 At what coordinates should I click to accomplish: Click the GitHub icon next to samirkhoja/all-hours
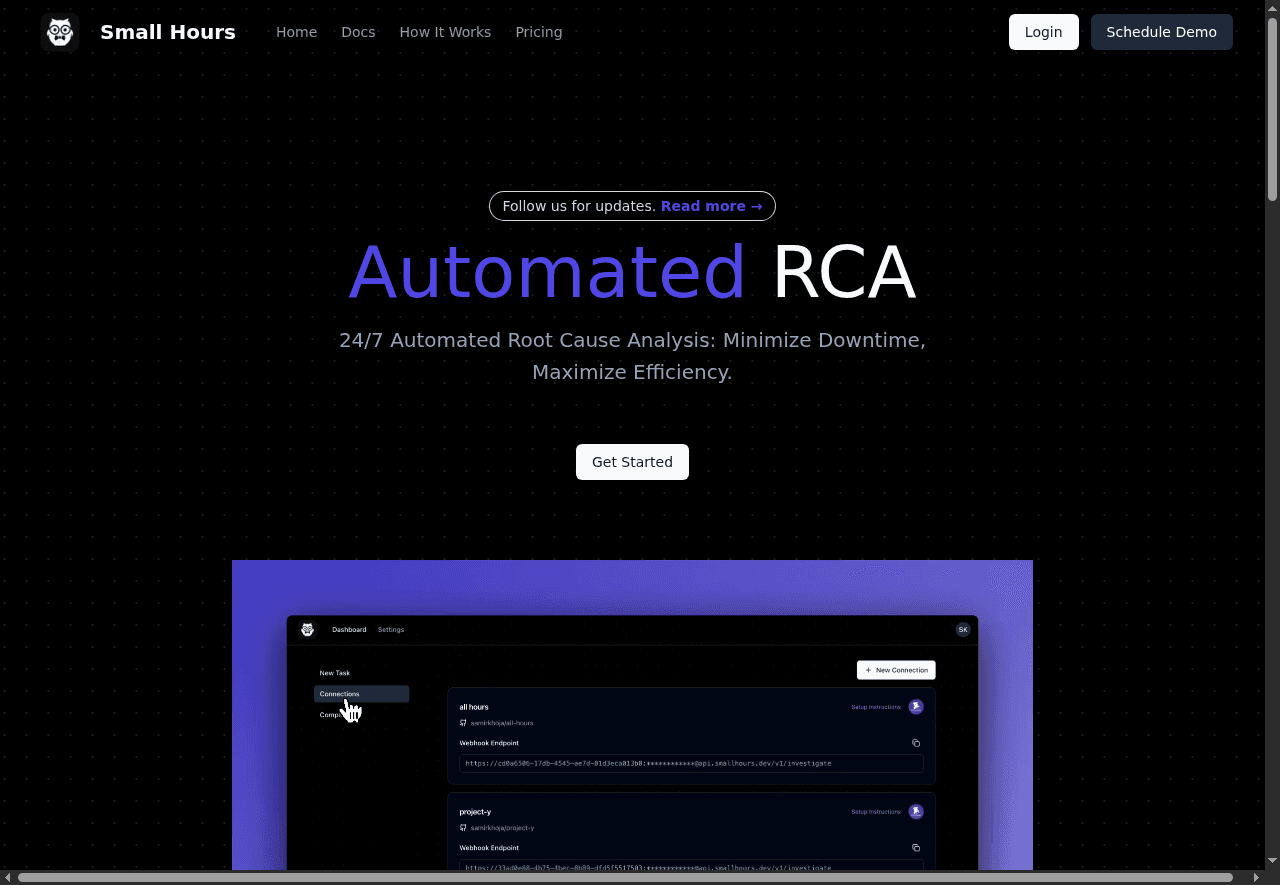pos(463,723)
